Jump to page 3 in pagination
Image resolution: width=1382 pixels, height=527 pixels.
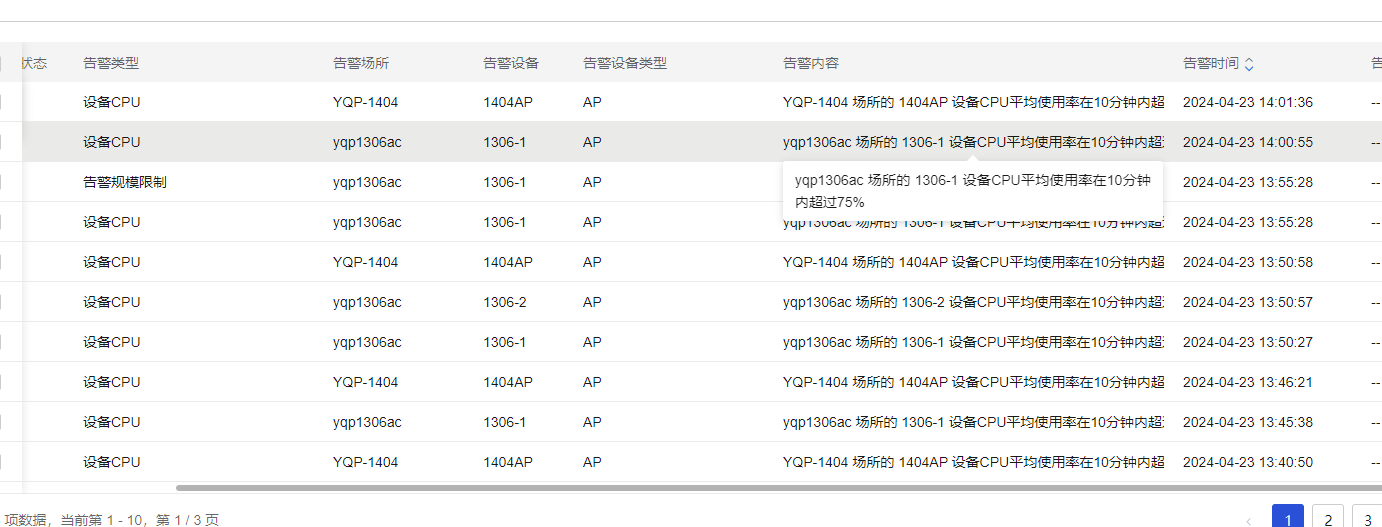1366,519
